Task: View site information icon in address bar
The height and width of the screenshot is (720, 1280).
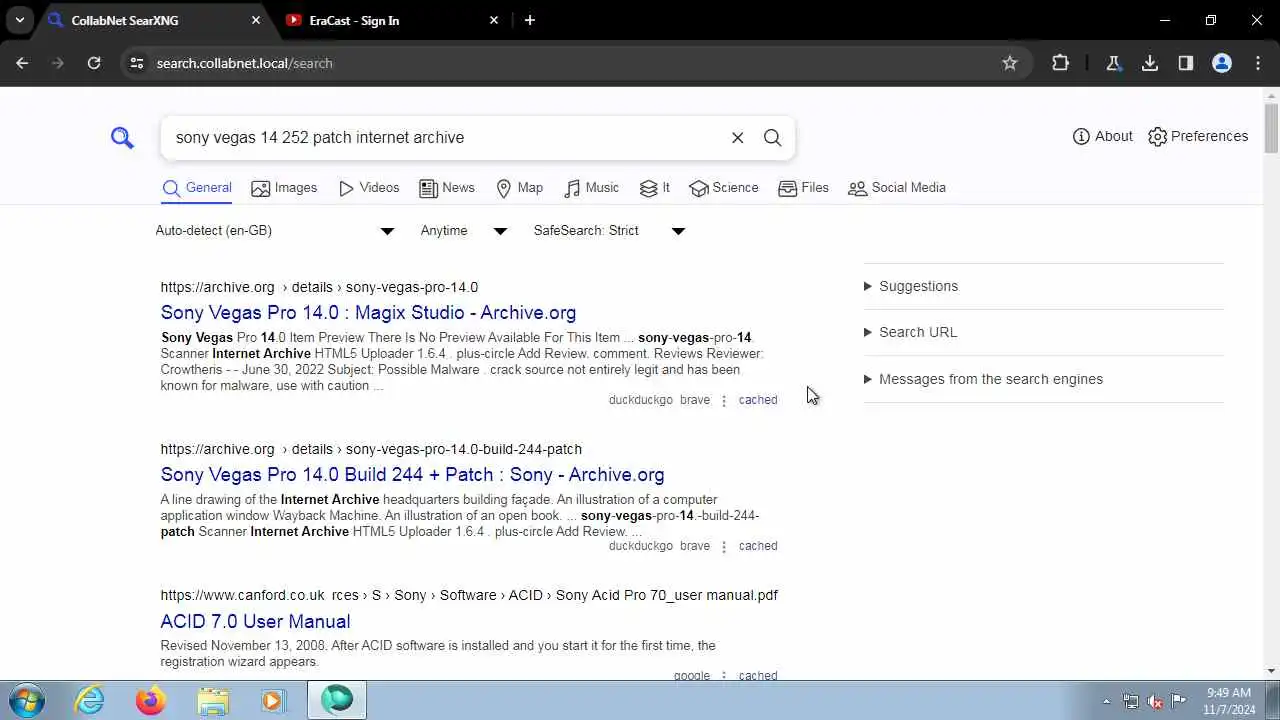Action: tap(137, 63)
